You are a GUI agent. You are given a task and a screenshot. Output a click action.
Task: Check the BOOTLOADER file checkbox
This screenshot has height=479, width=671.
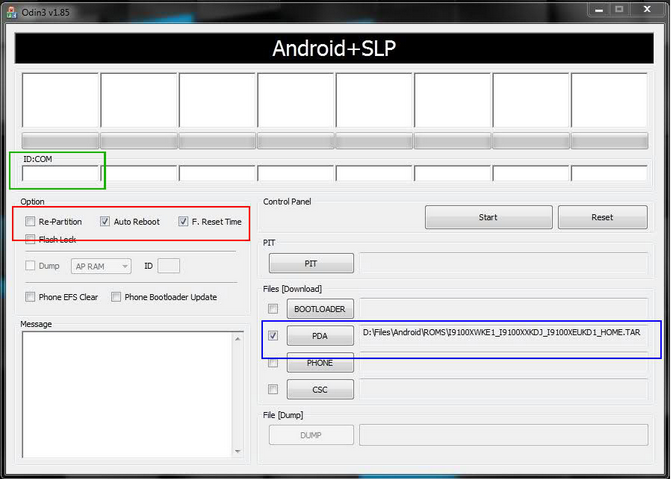[273, 309]
